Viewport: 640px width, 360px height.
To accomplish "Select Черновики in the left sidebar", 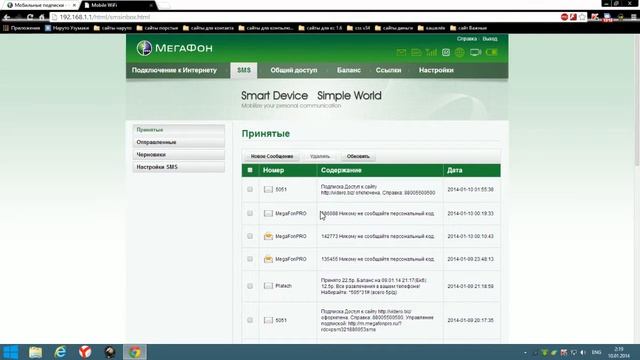I will click(x=179, y=155).
